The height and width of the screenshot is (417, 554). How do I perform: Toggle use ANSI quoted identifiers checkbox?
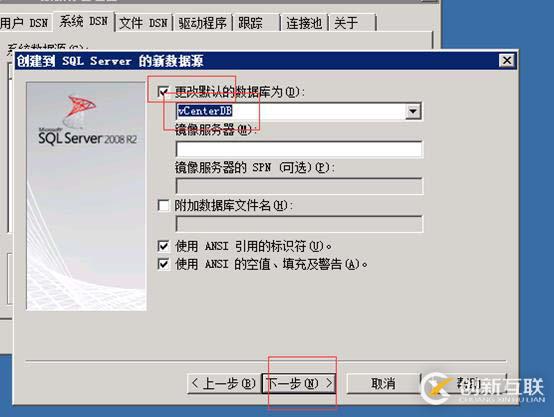click(x=163, y=246)
